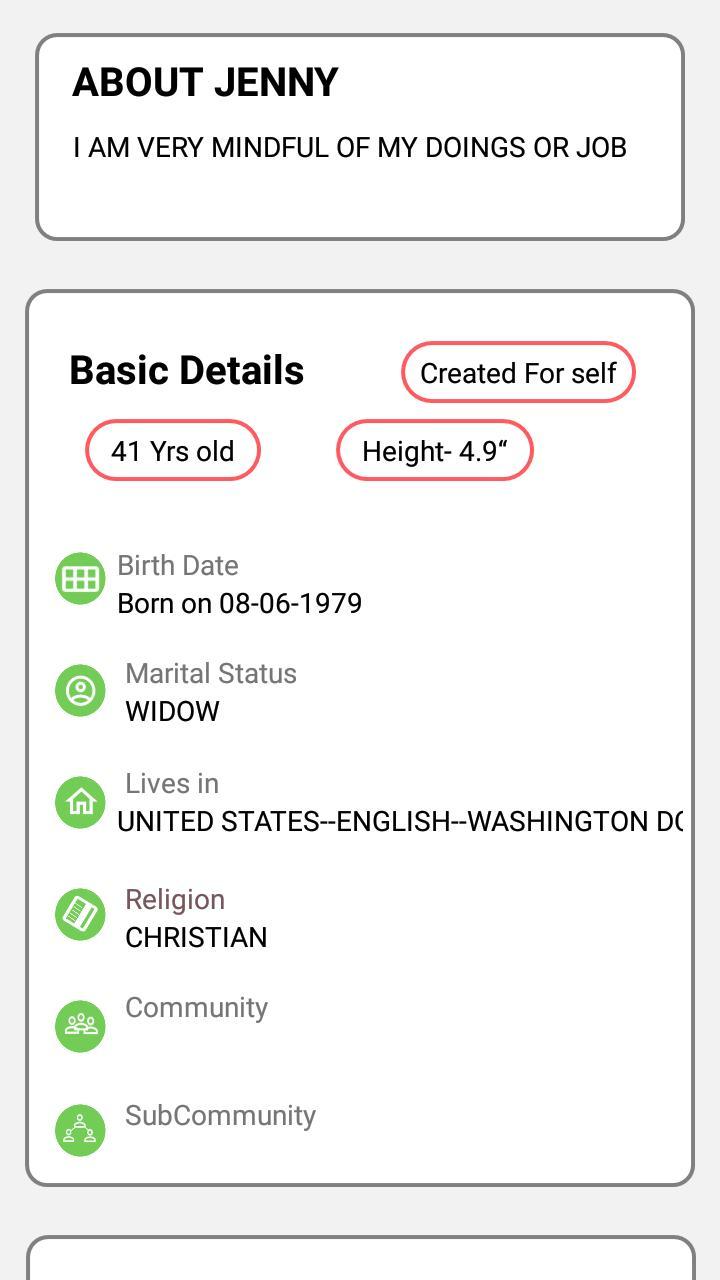Image resolution: width=720 pixels, height=1280 pixels.
Task: Click the Religion label text
Action: click(x=174, y=899)
